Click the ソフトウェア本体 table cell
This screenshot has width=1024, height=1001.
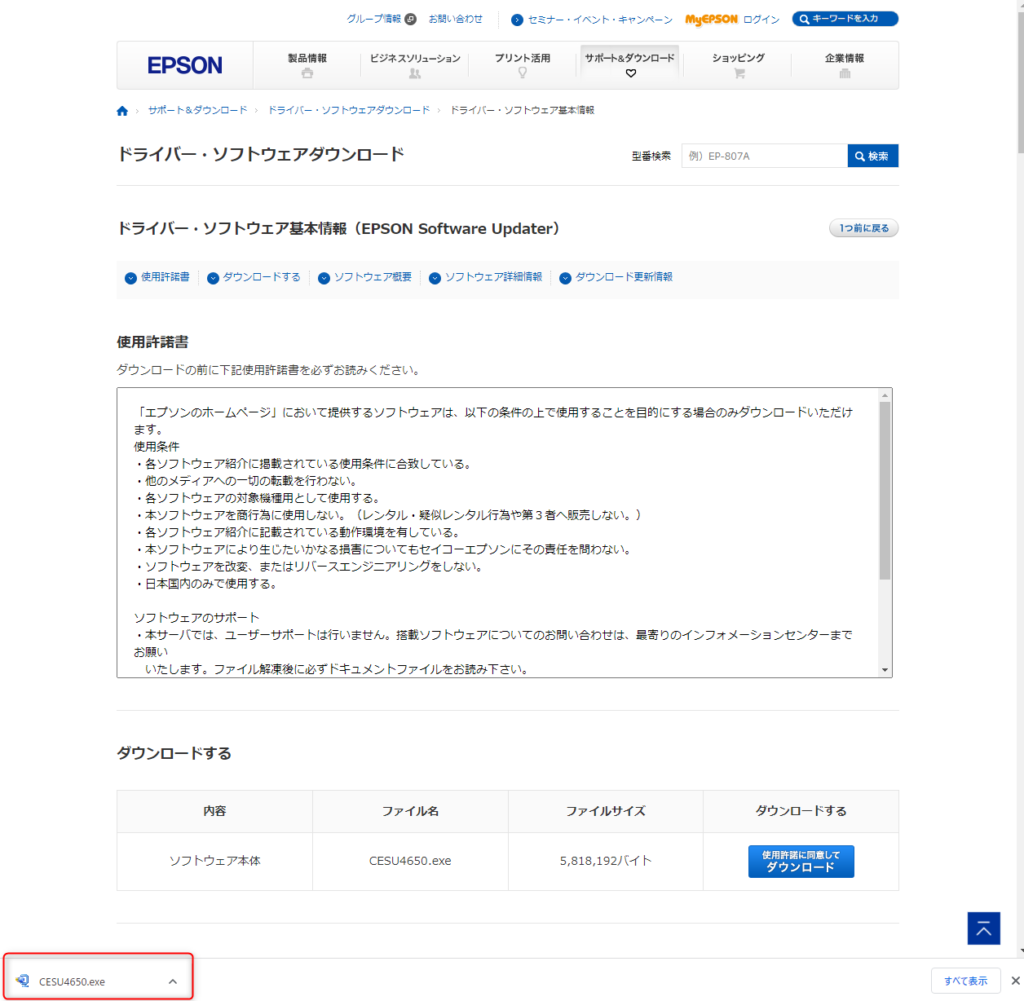(214, 861)
